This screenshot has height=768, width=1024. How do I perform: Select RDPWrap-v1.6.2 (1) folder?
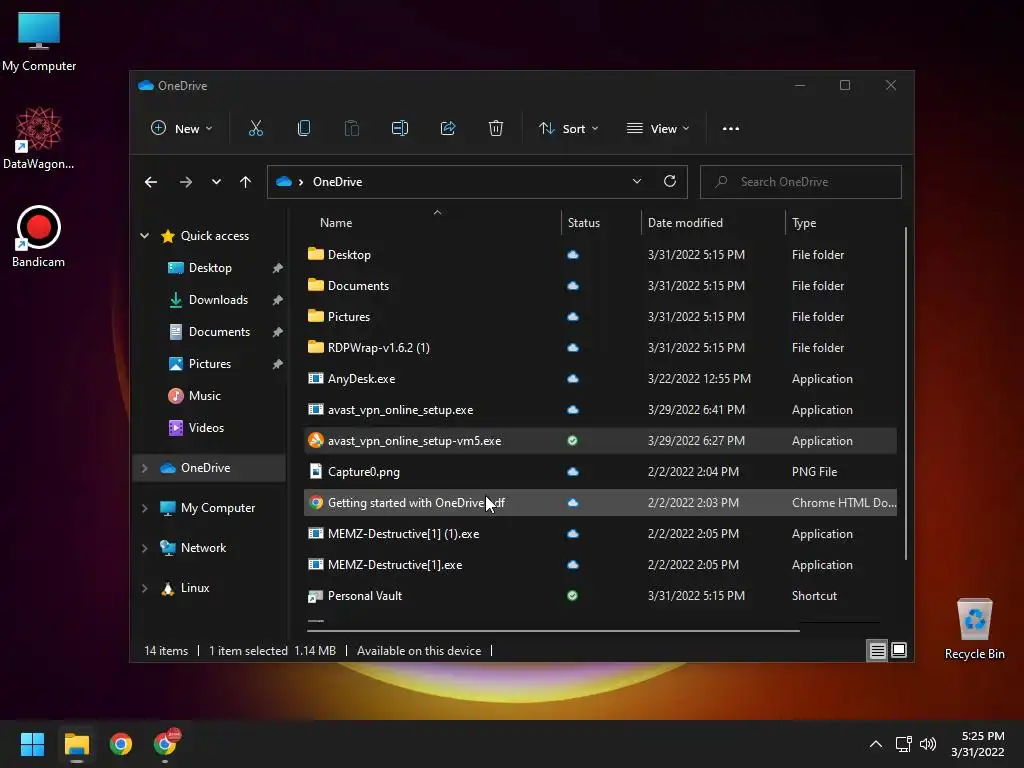[x=600, y=347]
